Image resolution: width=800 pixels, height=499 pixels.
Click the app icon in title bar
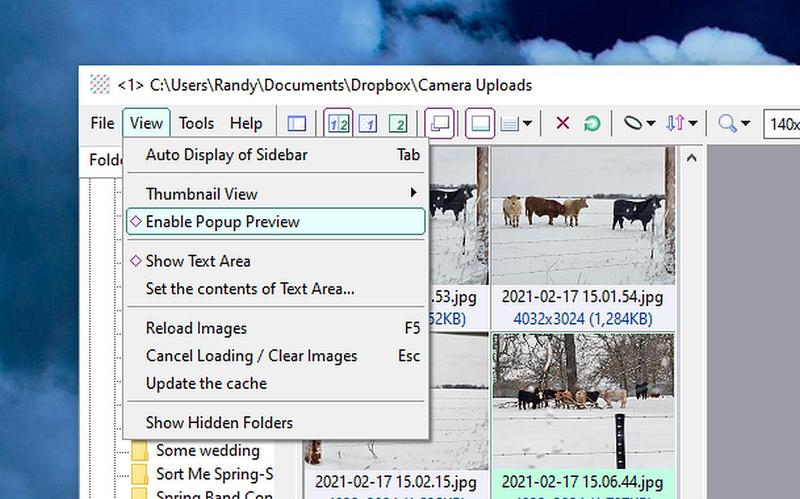tap(99, 85)
